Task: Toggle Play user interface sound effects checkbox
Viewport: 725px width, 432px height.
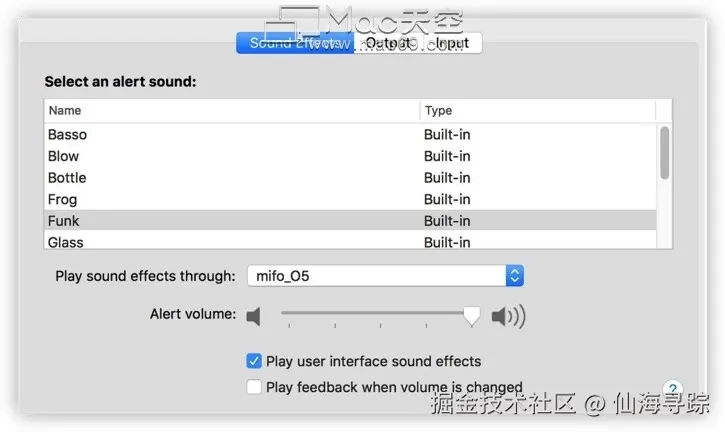Action: point(254,361)
